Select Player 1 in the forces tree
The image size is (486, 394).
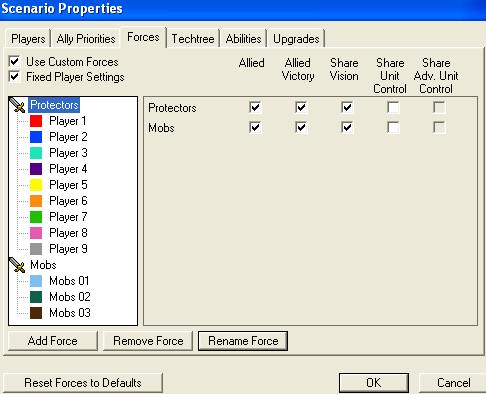point(68,121)
